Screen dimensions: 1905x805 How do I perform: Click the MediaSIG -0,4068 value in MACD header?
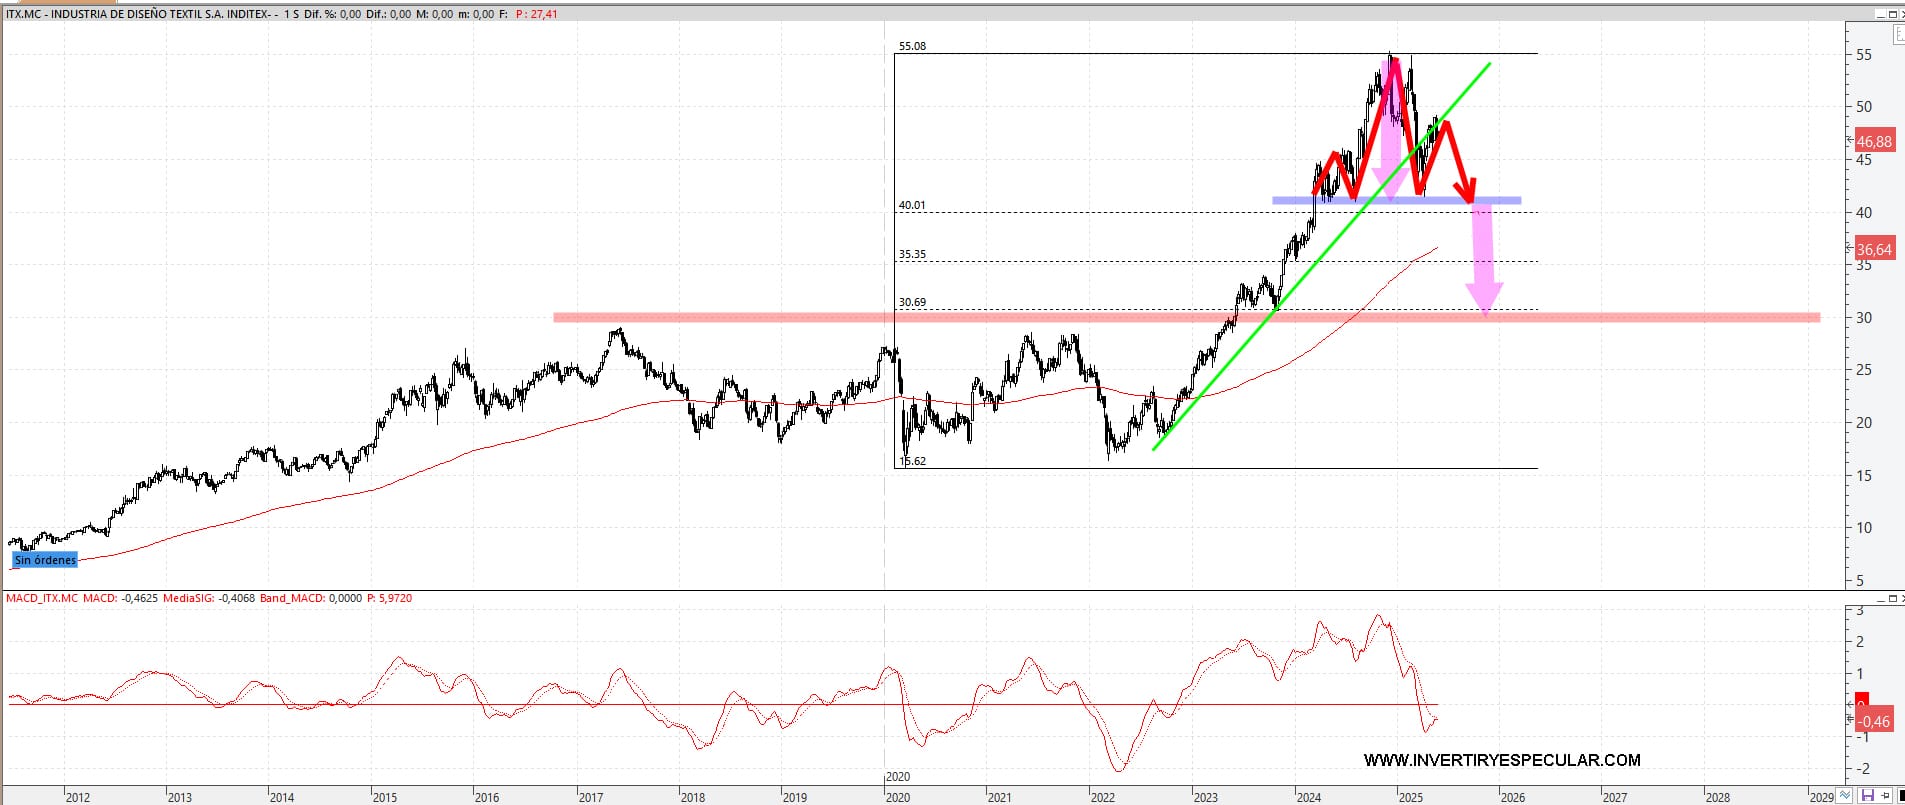pyautogui.click(x=210, y=598)
